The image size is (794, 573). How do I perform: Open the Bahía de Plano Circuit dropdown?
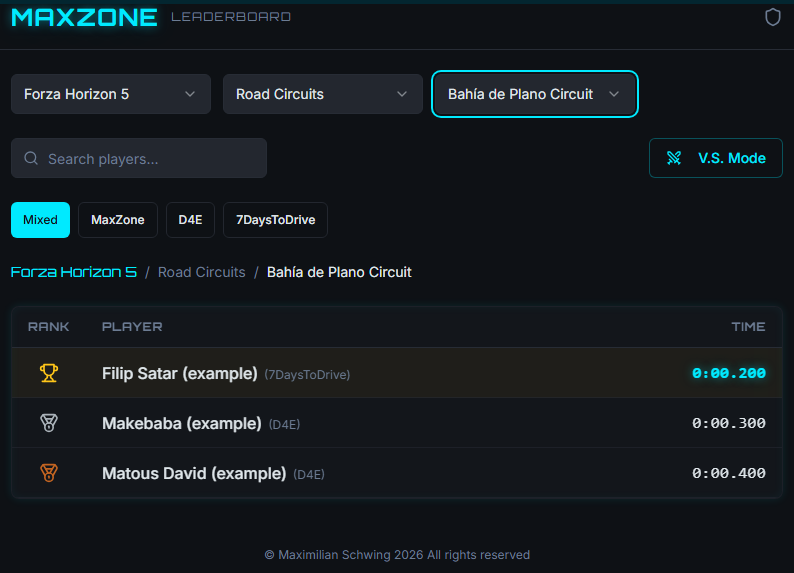click(534, 94)
